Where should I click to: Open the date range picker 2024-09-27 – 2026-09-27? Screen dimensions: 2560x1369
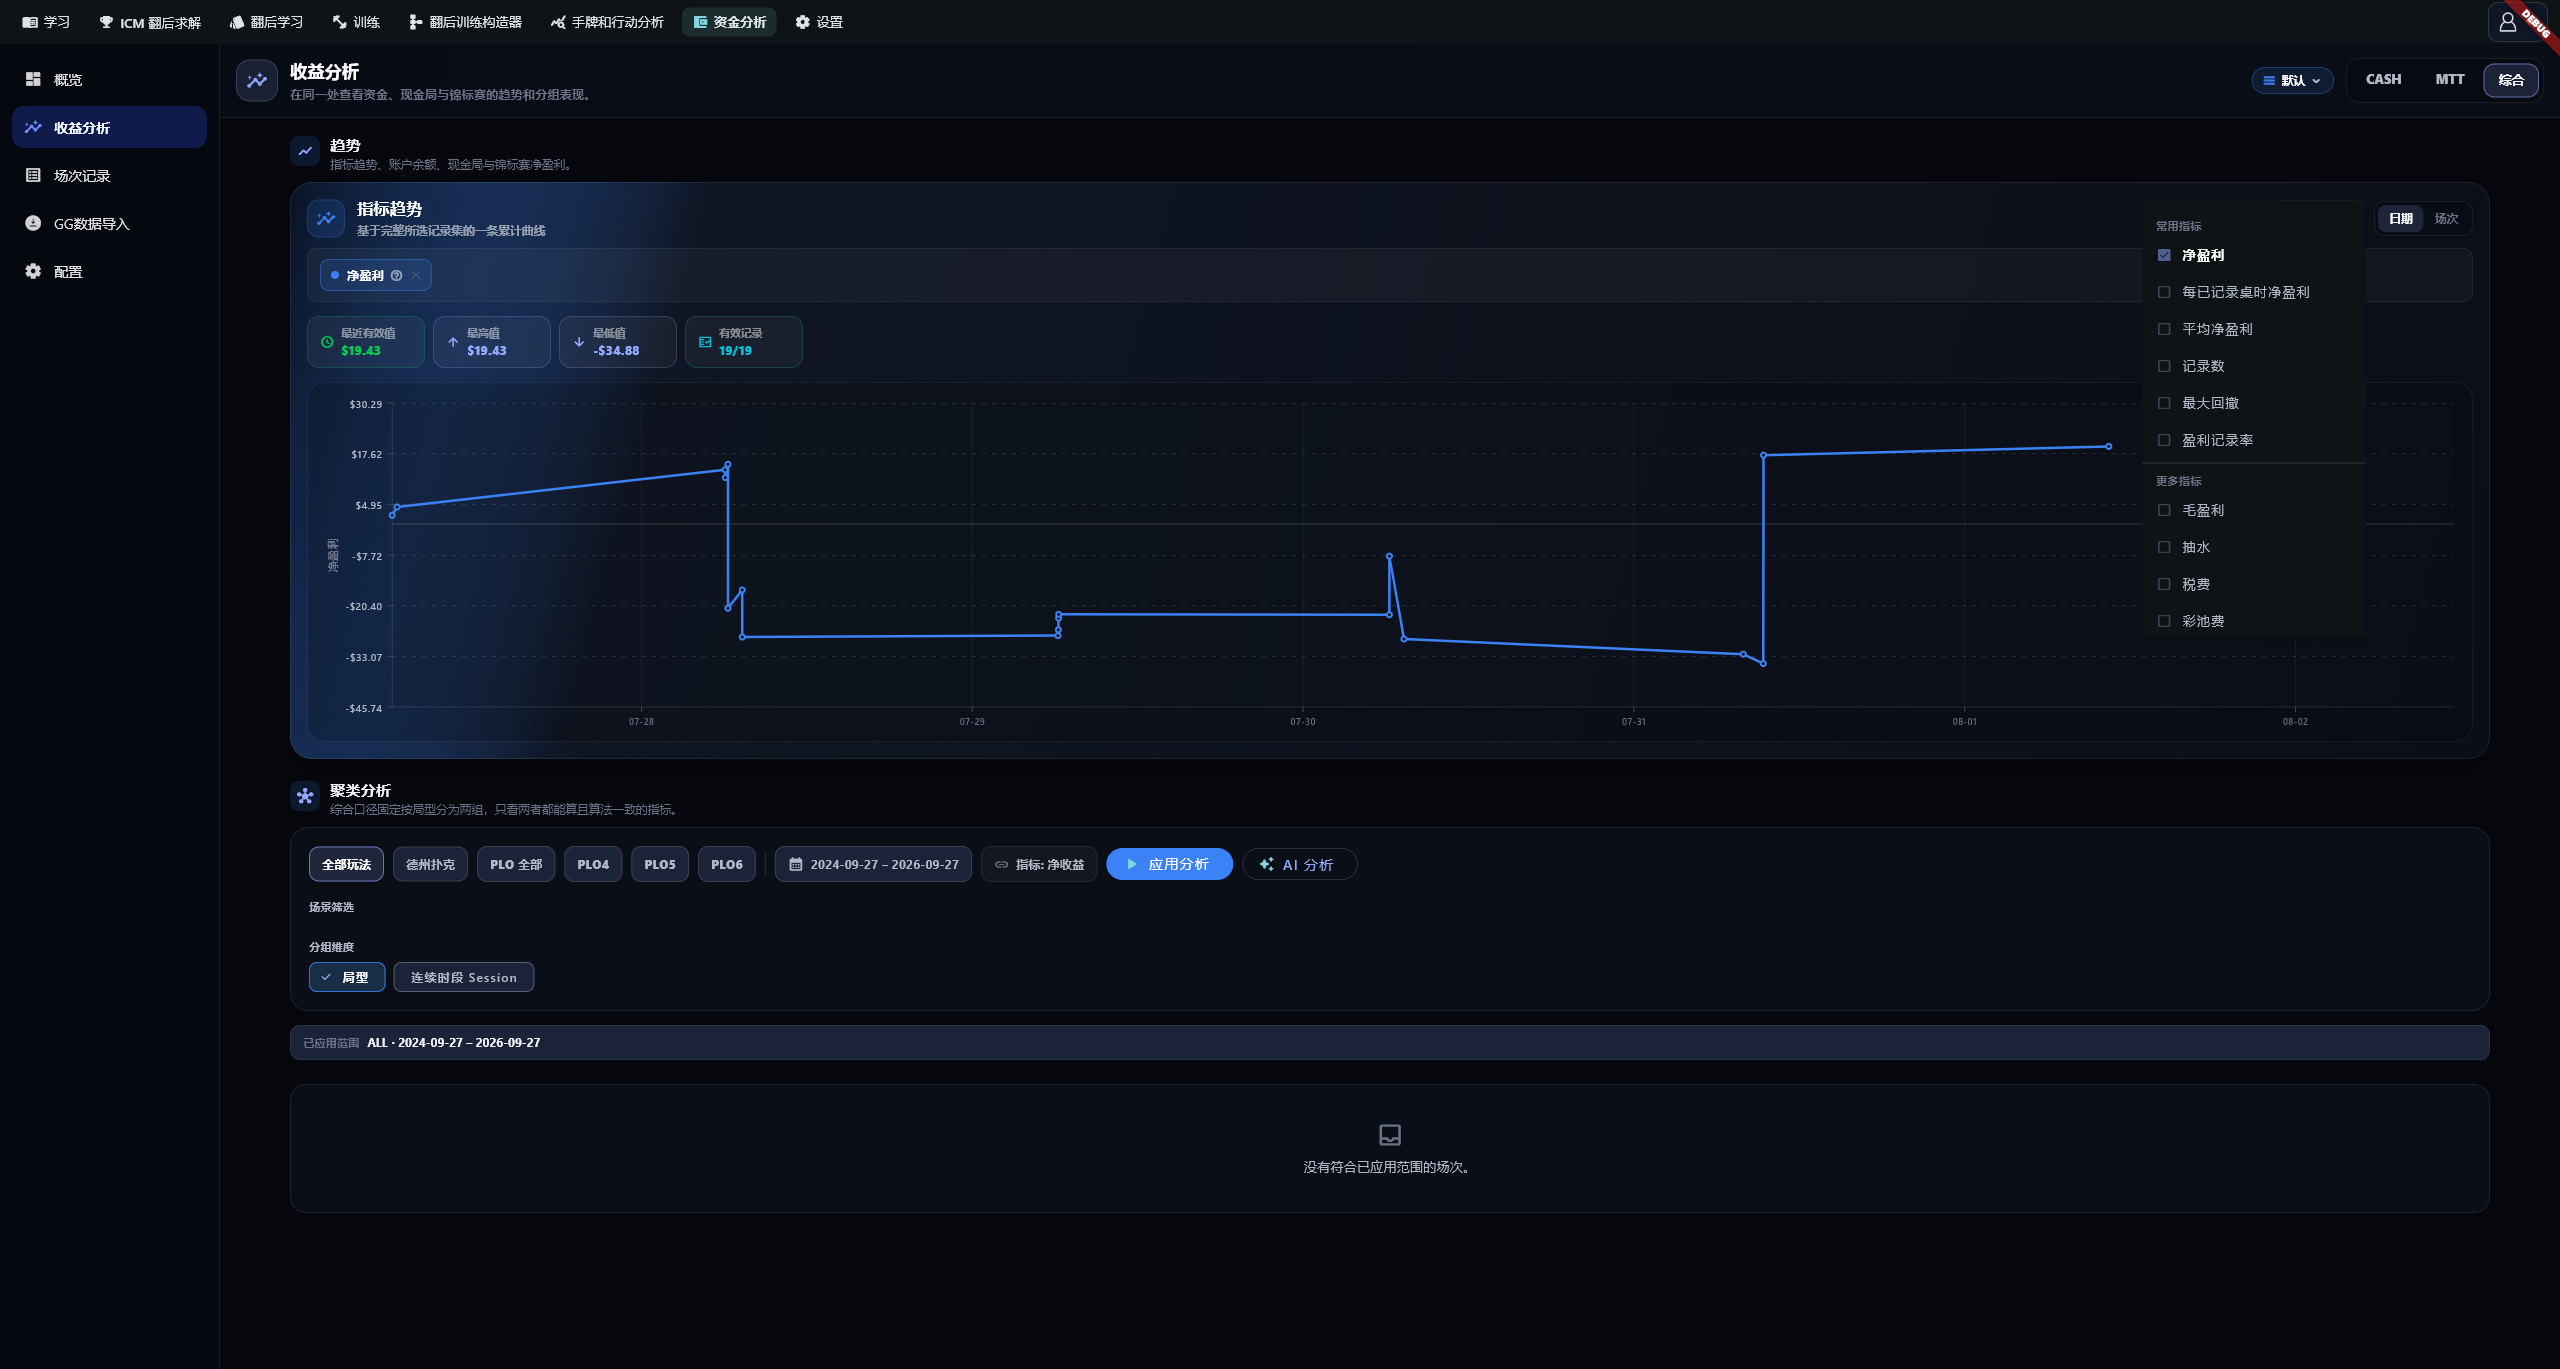point(873,864)
